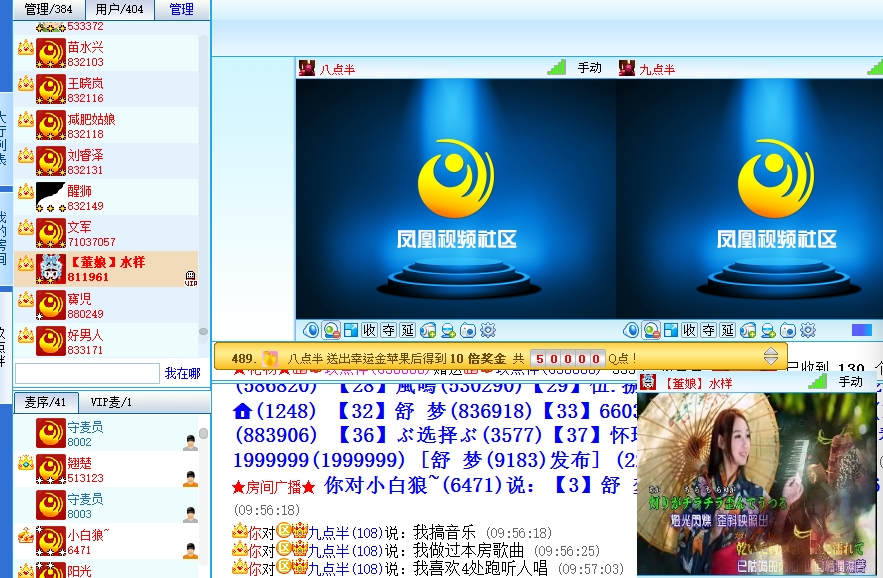Click the orange person icon on 翘楚 row
The width and height of the screenshot is (883, 578).
[190, 479]
